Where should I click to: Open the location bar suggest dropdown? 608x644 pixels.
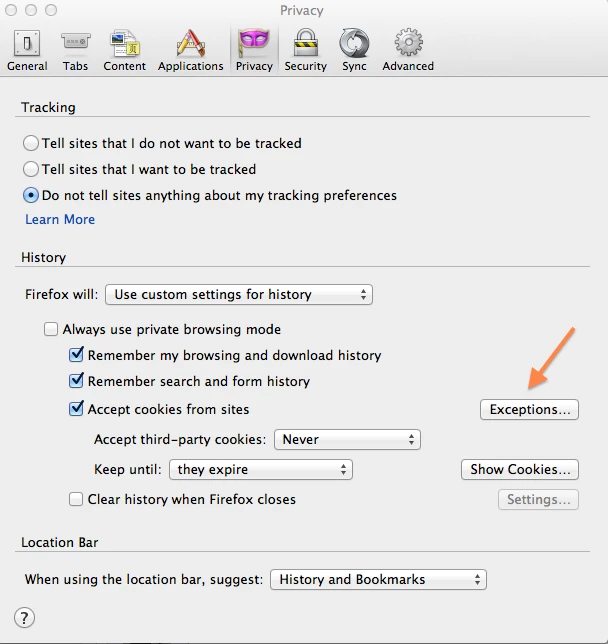click(378, 580)
